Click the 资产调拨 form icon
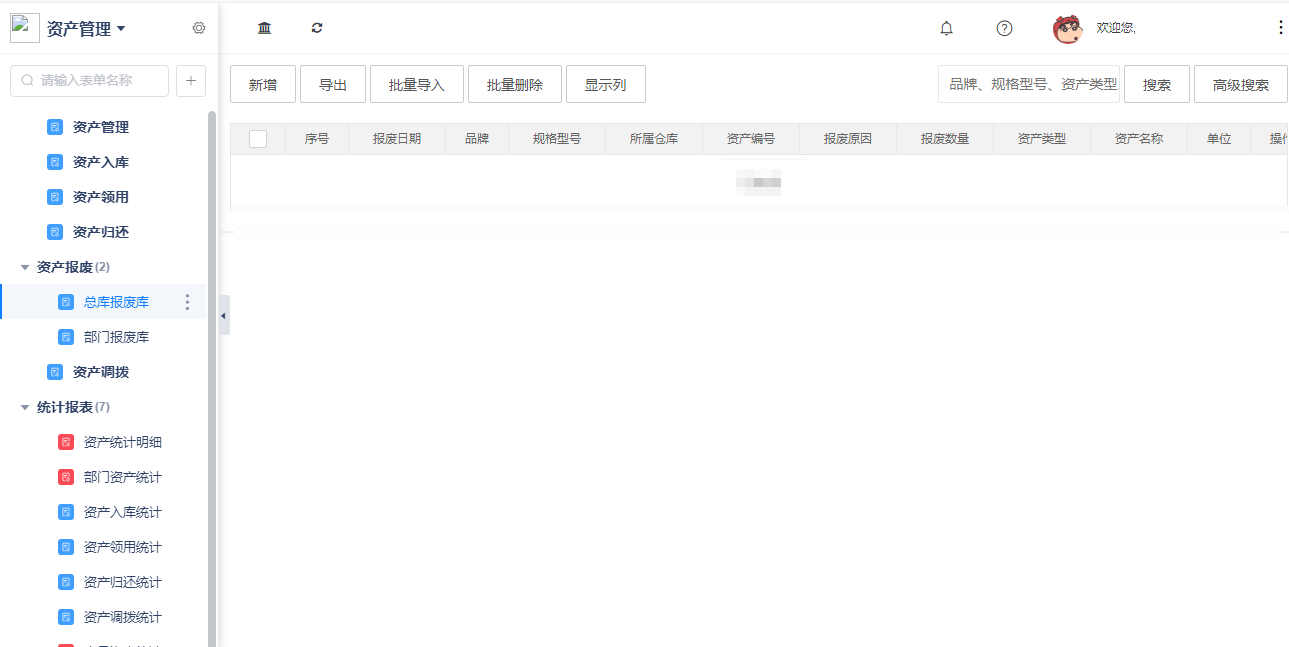Image resolution: width=1289 pixels, height=647 pixels. click(x=55, y=372)
